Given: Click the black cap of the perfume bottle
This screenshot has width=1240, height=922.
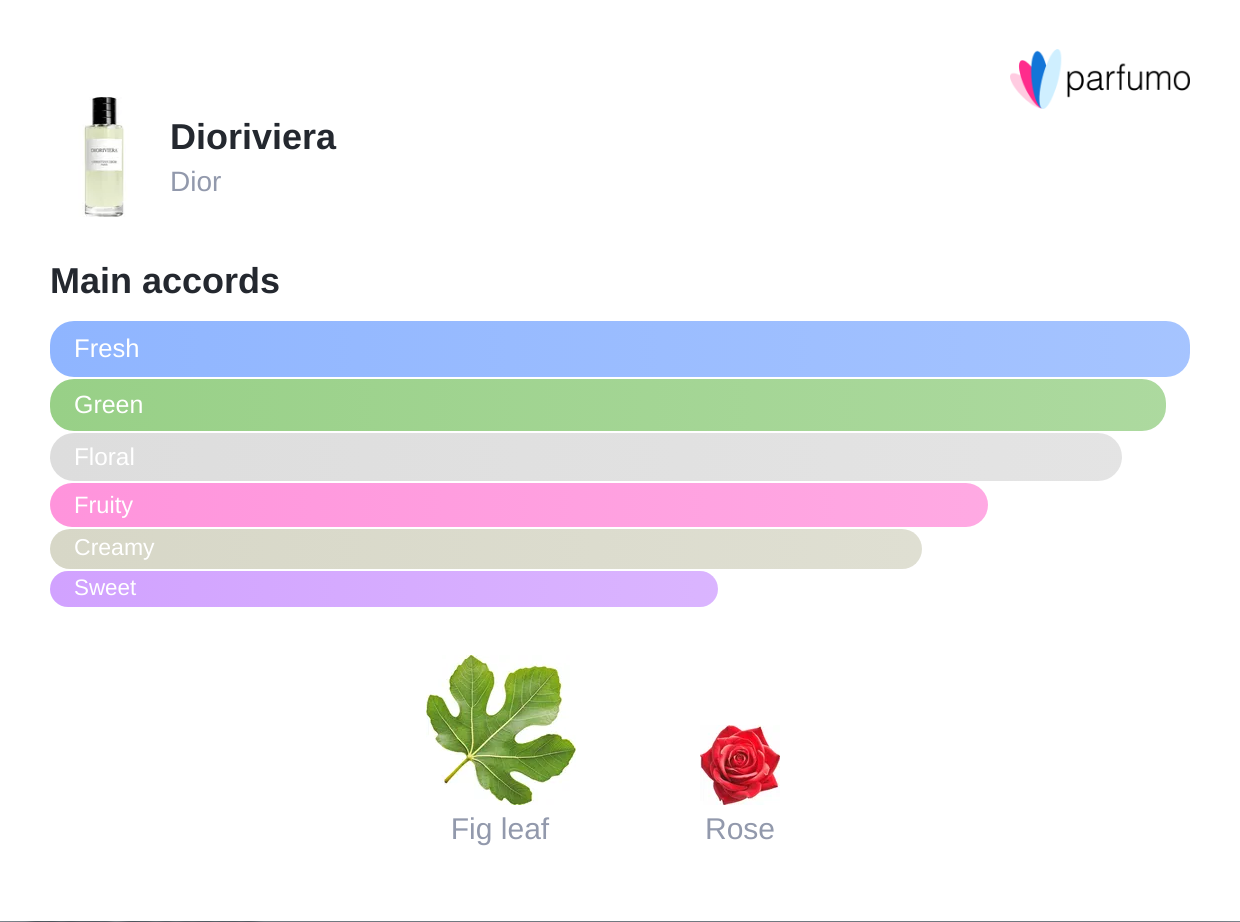Looking at the screenshot, I should tap(104, 110).
